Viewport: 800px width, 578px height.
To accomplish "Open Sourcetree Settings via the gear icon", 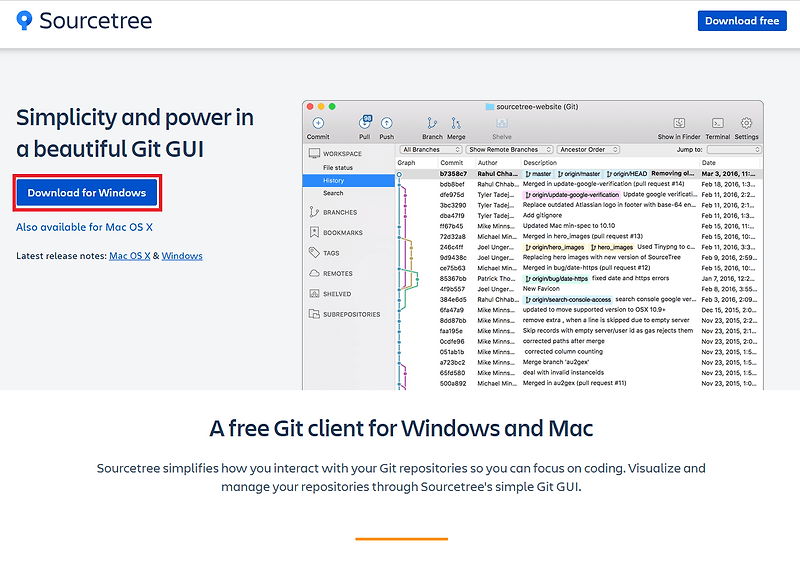I will pyautogui.click(x=746, y=121).
